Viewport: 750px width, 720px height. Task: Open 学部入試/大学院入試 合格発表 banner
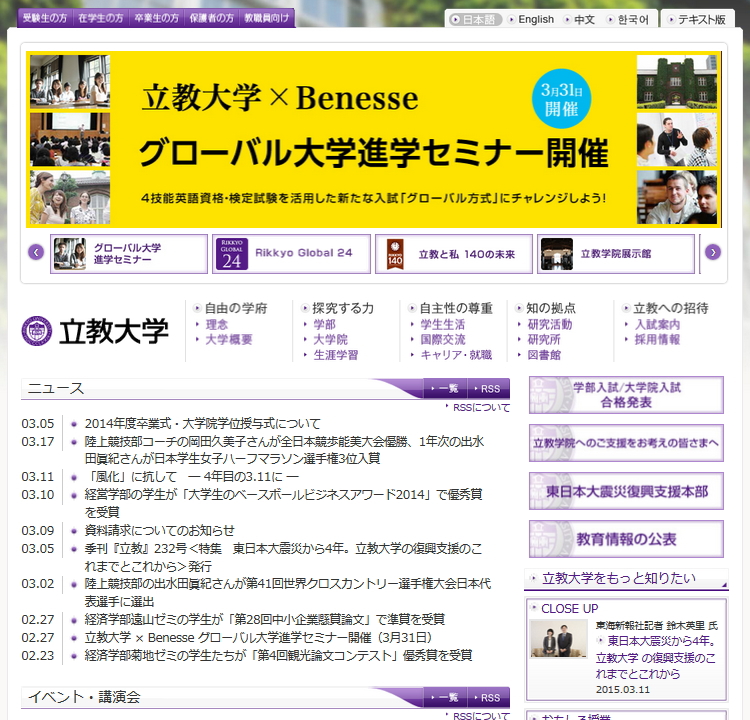click(x=626, y=394)
